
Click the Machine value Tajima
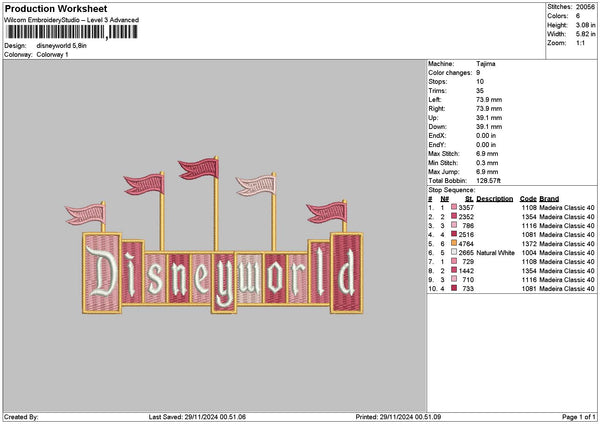[x=486, y=64]
